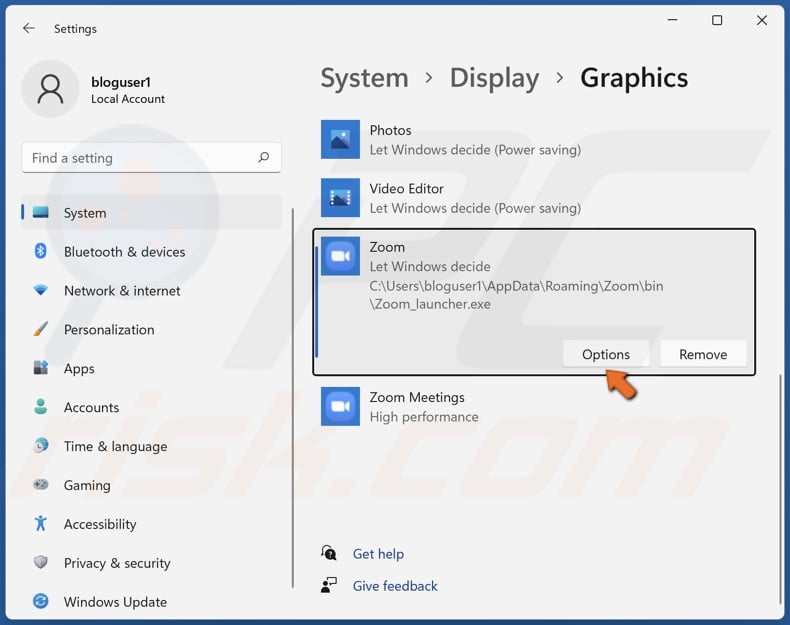Click the Apps icon in sidebar
The height and width of the screenshot is (625, 790).
[x=41, y=368]
